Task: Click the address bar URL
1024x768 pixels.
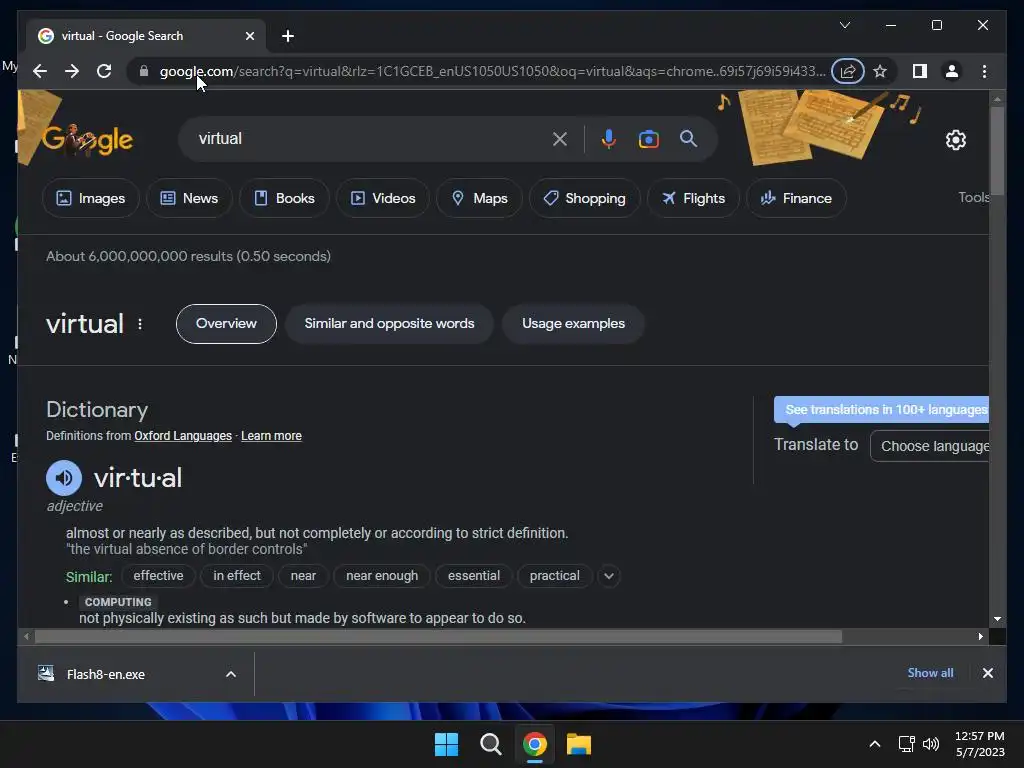Action: point(492,71)
